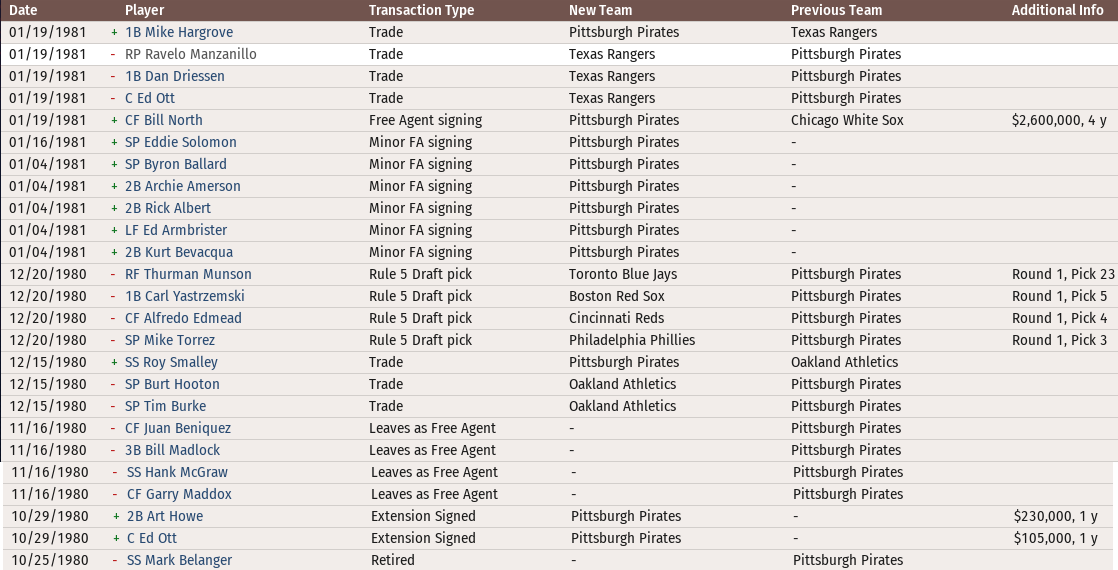Open 1B Mike Hargrove's player page
1118x570 pixels.
pyautogui.click(x=179, y=32)
